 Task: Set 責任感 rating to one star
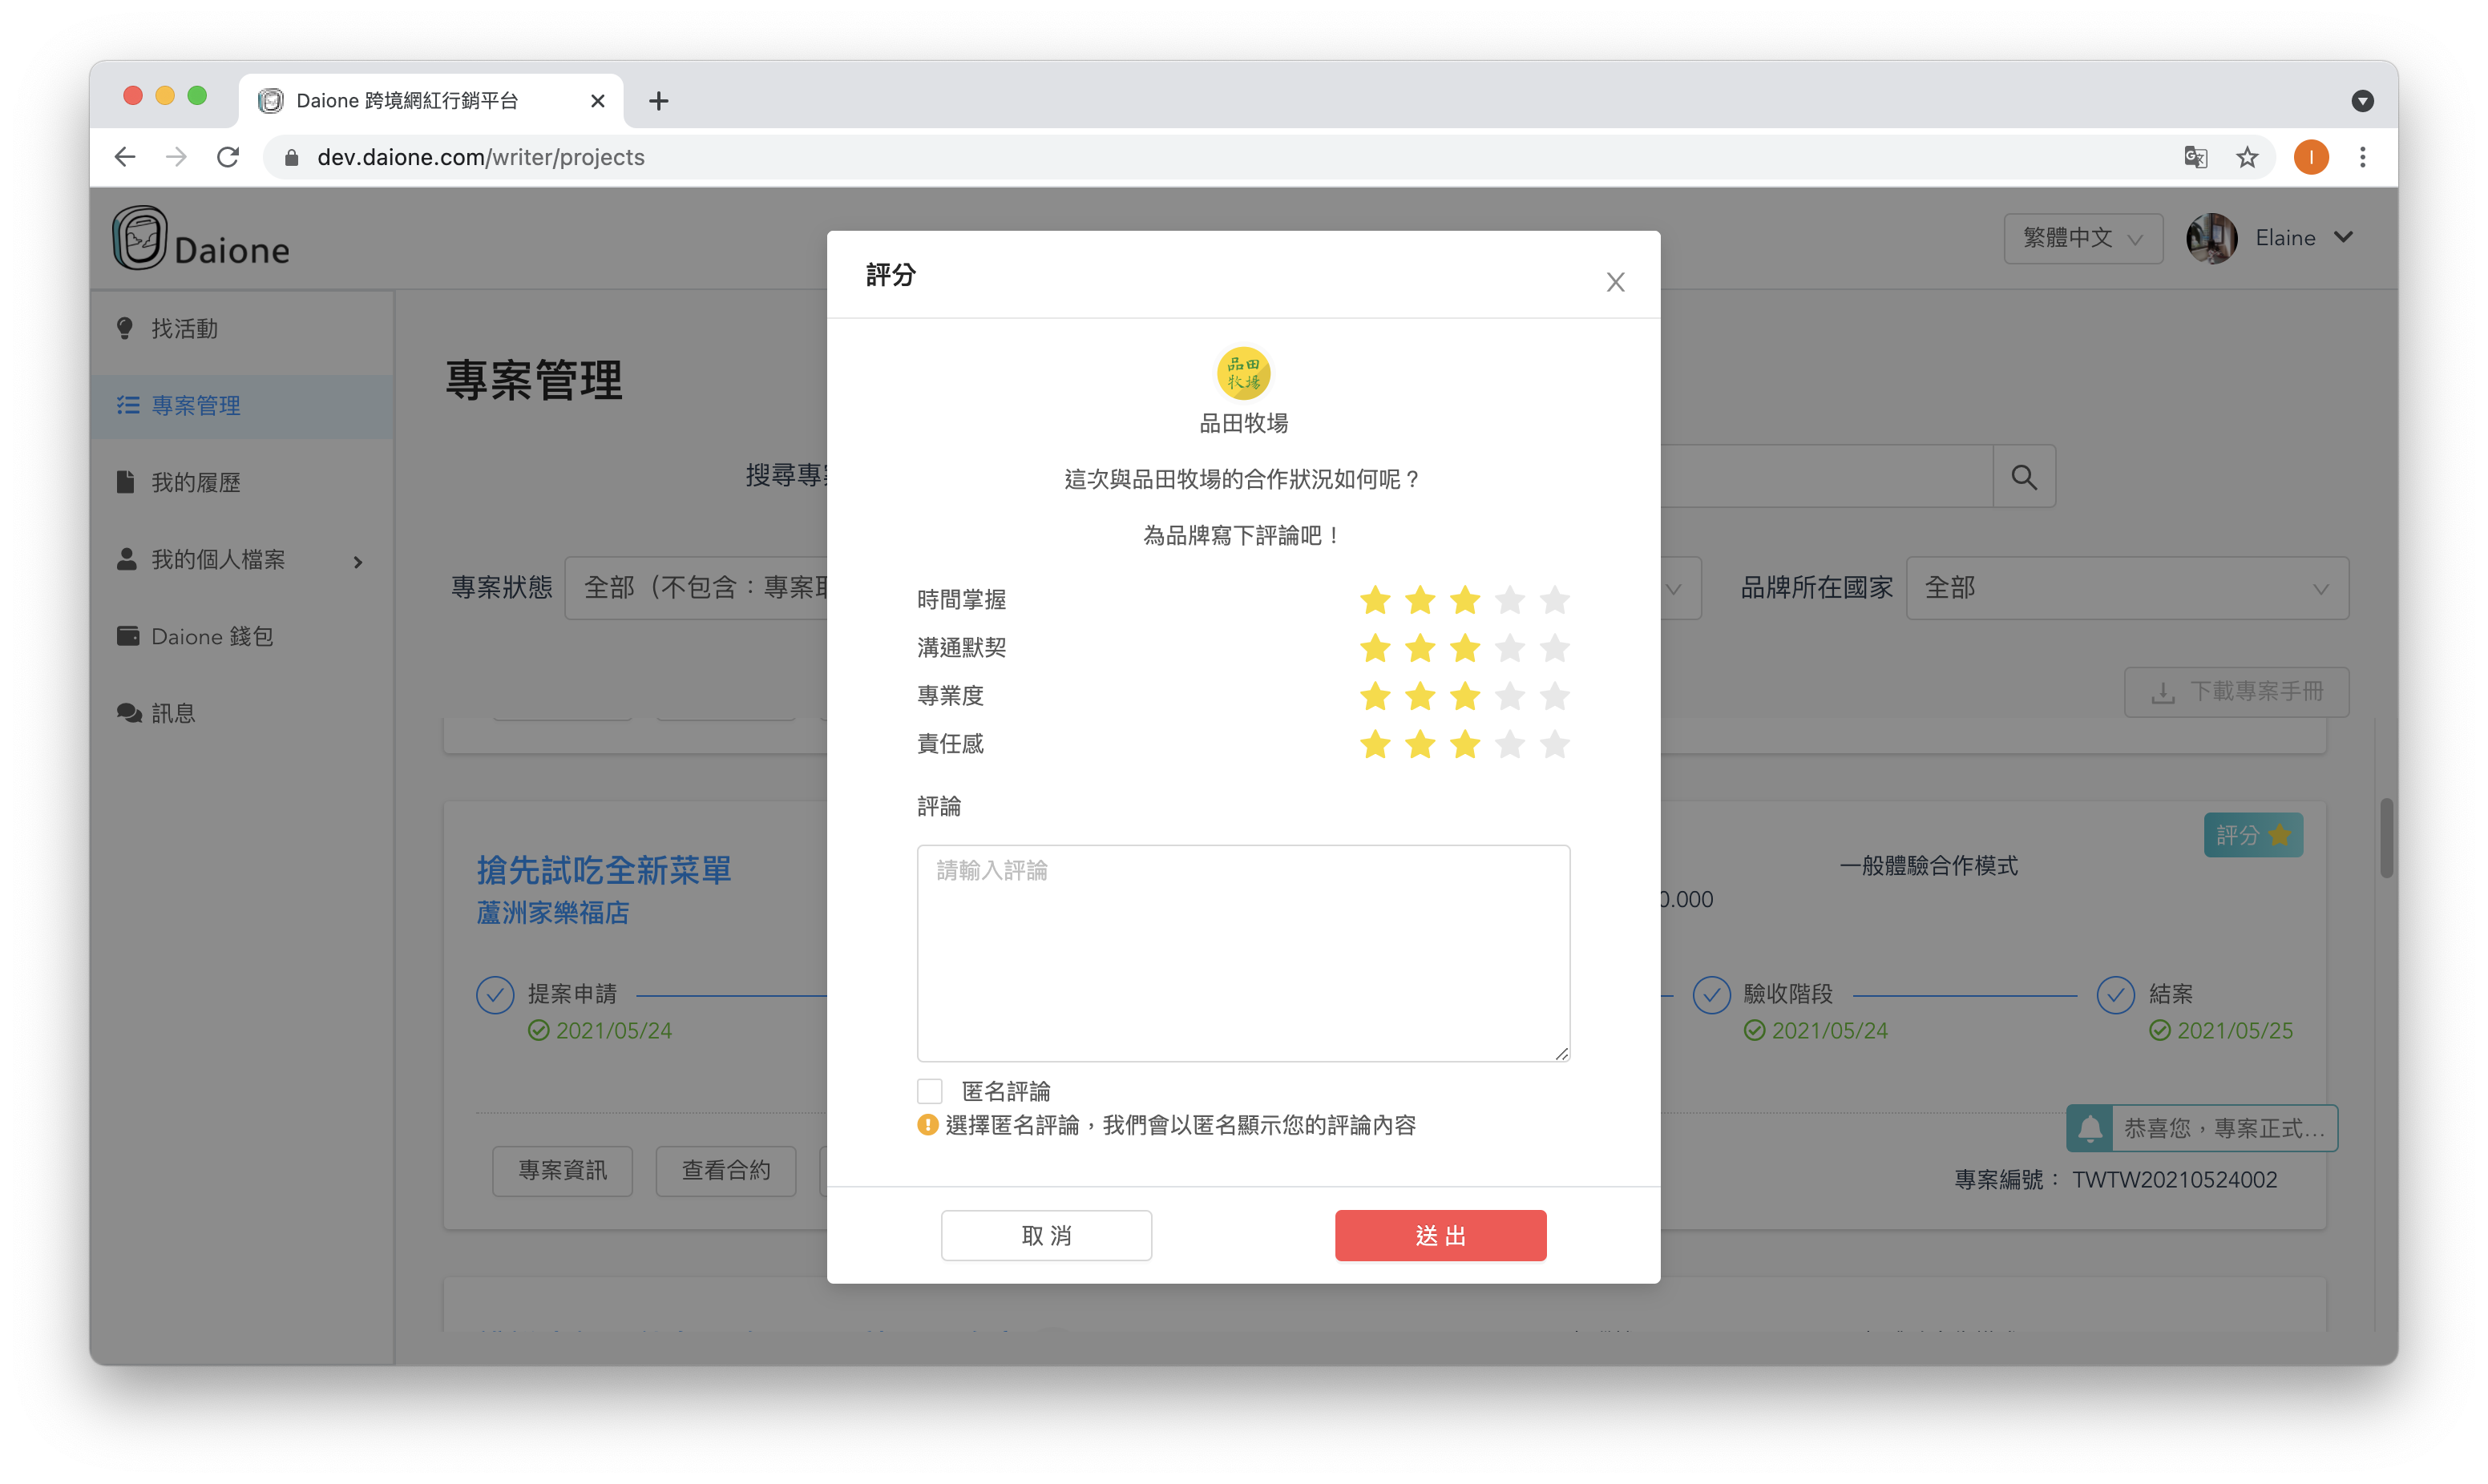click(x=1375, y=744)
